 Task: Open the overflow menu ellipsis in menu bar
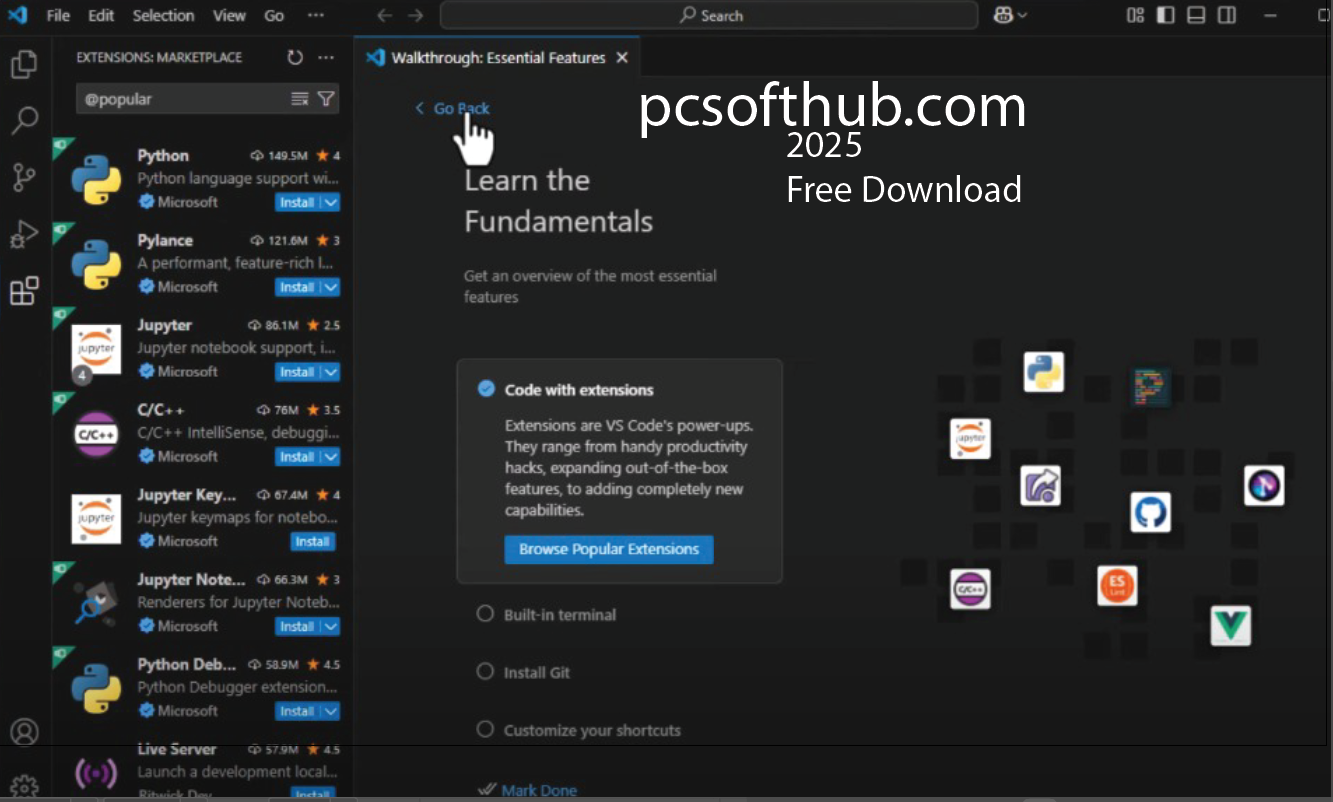[x=316, y=15]
